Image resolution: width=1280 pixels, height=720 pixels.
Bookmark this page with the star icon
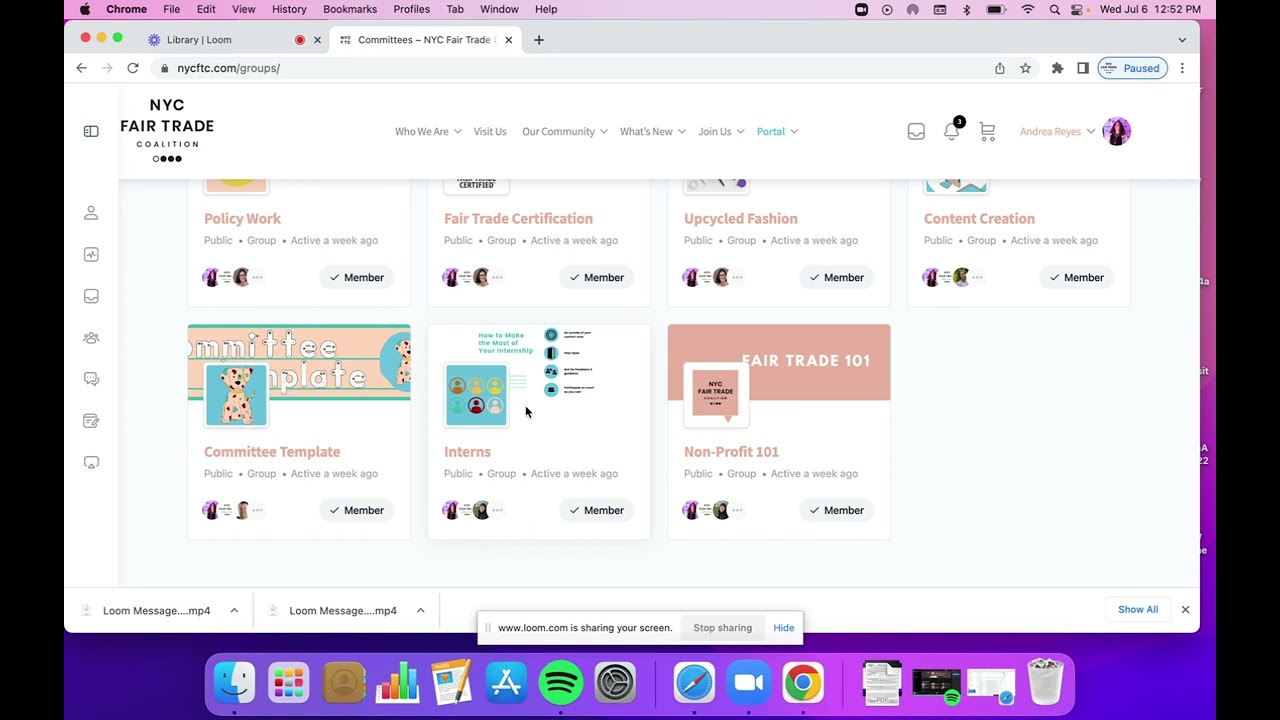tap(1025, 68)
